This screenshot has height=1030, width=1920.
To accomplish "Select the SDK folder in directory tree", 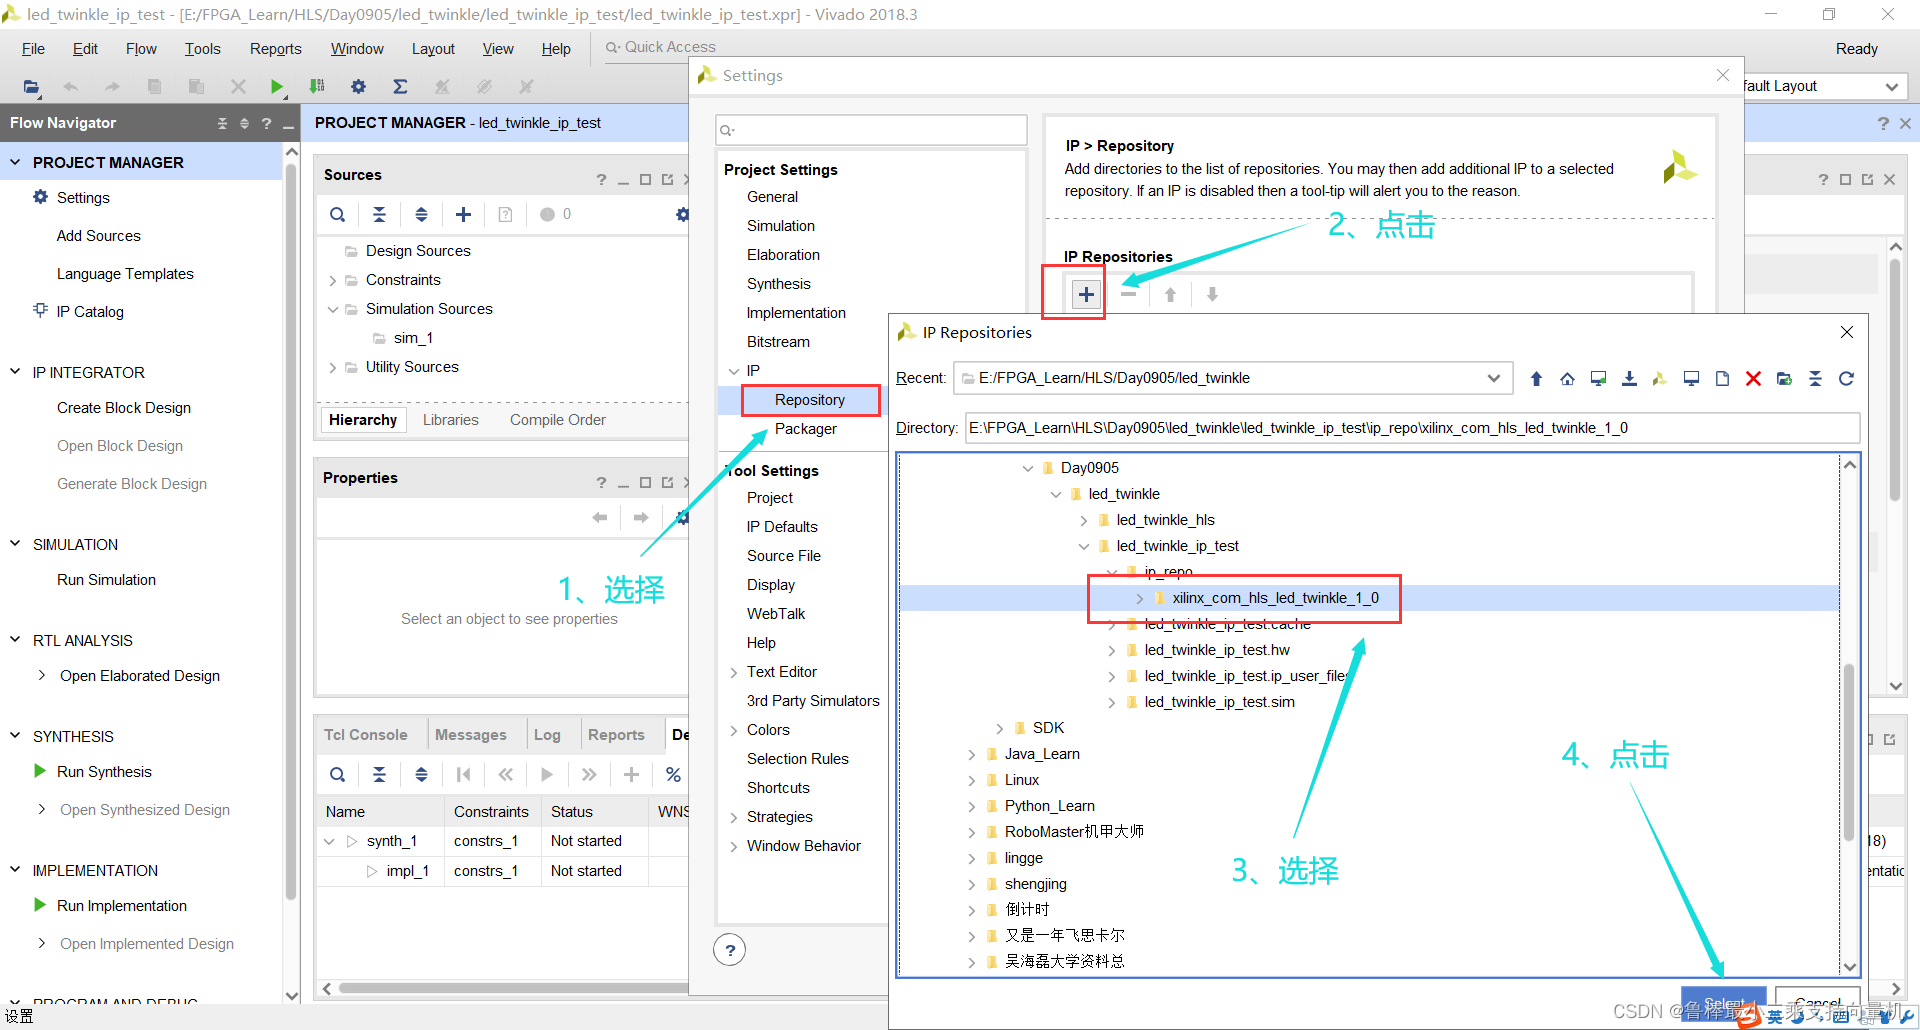I will [x=1048, y=728].
